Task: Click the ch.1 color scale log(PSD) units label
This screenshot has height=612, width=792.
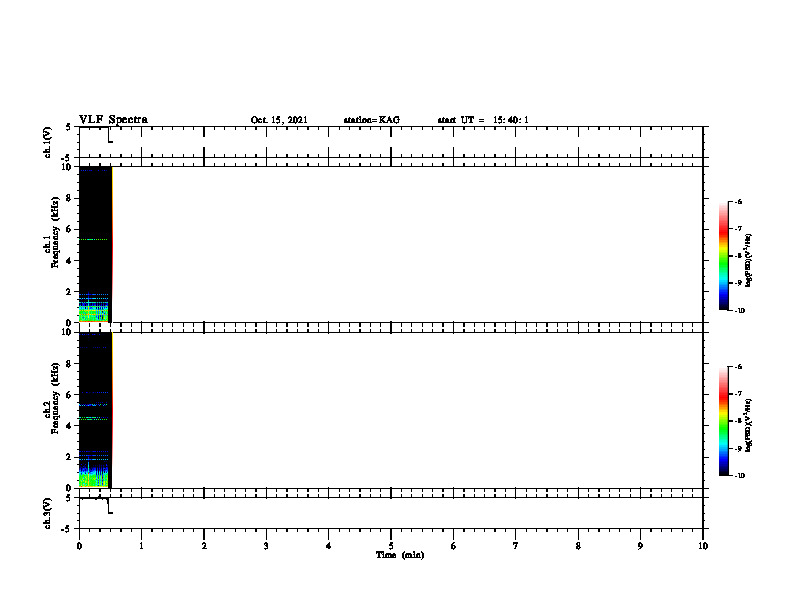Action: coord(749,260)
